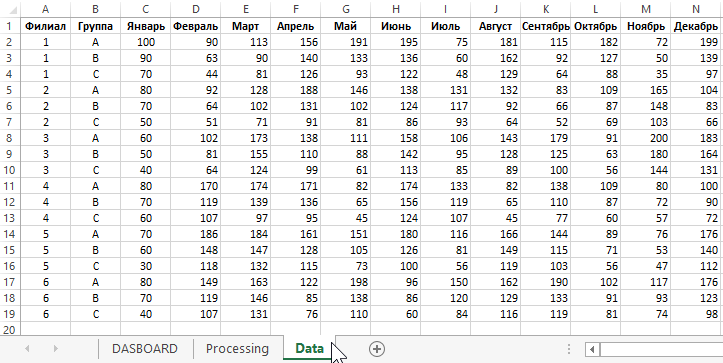The image size is (723, 363).
Task: Select cell with value 186 in Февраль
Action: click(x=196, y=234)
